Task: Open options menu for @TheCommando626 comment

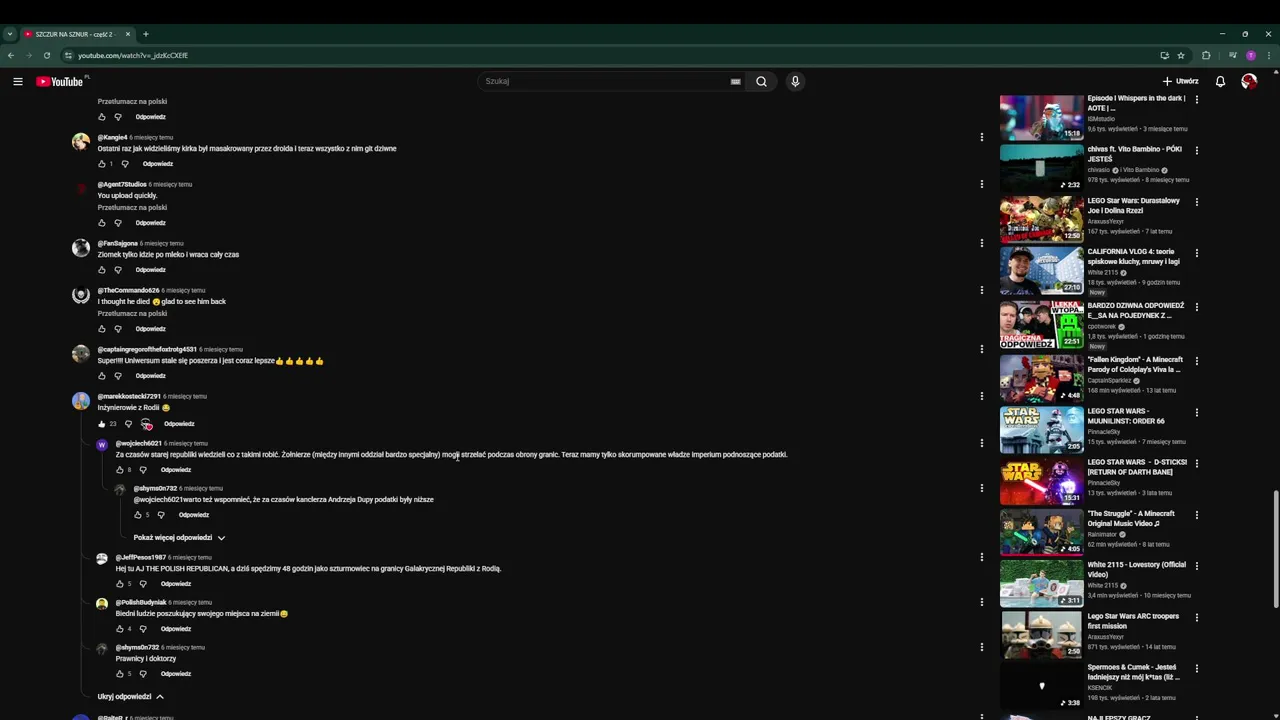Action: coord(981,290)
